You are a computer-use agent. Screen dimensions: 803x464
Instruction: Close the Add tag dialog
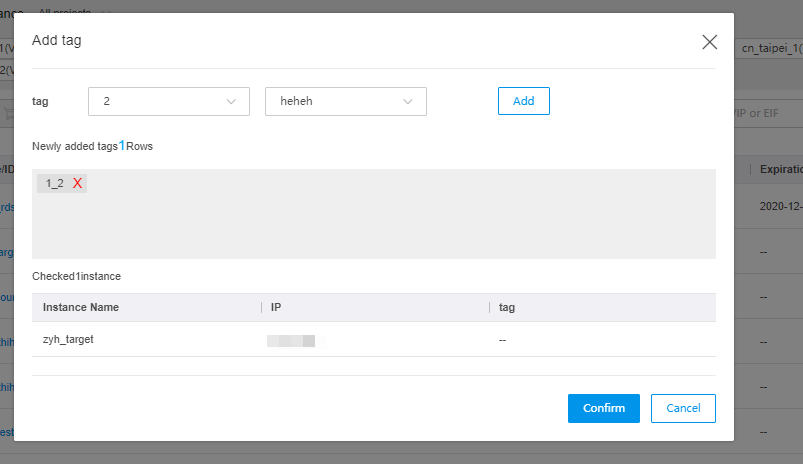(x=709, y=42)
